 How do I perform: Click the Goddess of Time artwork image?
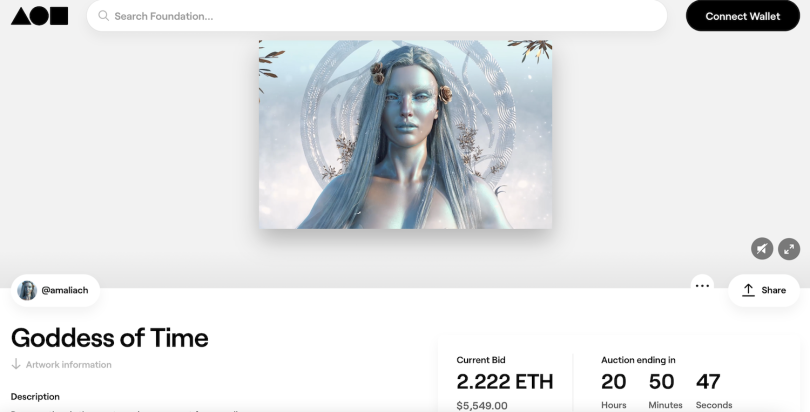405,134
